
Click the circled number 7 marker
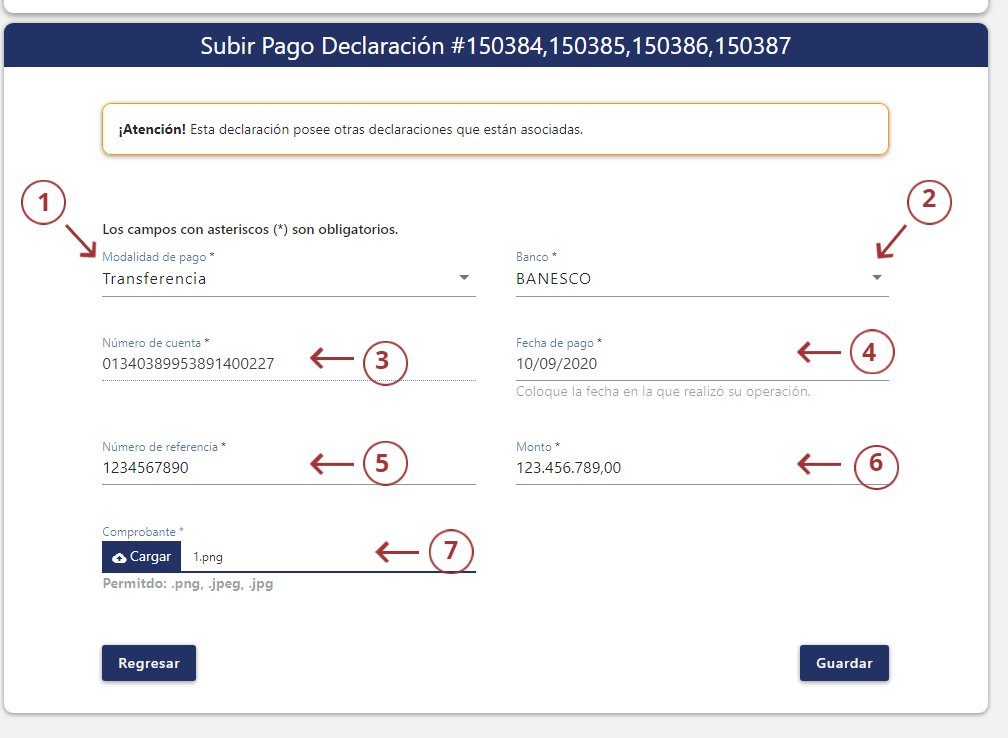point(450,551)
